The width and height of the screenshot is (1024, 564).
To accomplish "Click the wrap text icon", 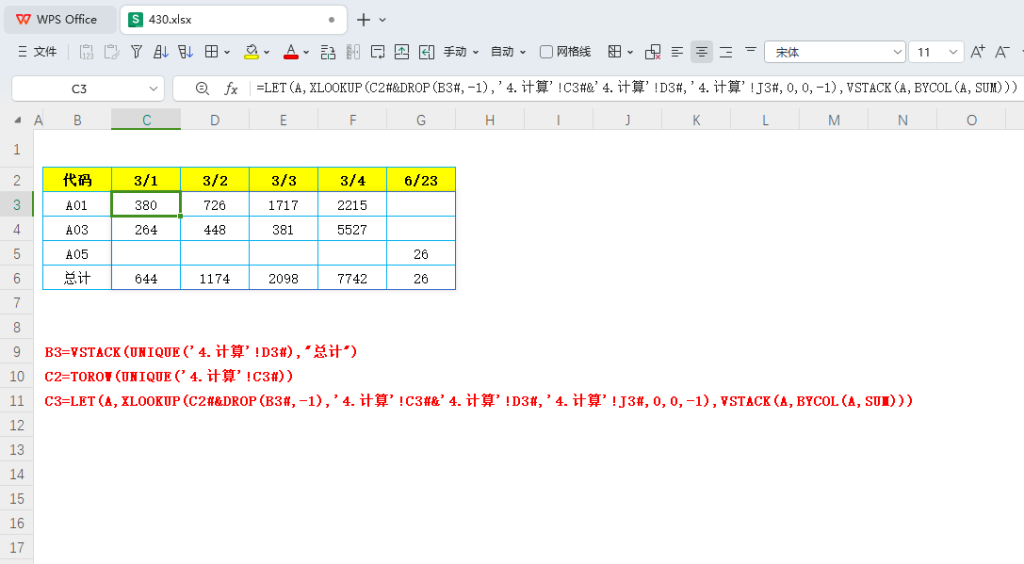I will (377, 52).
